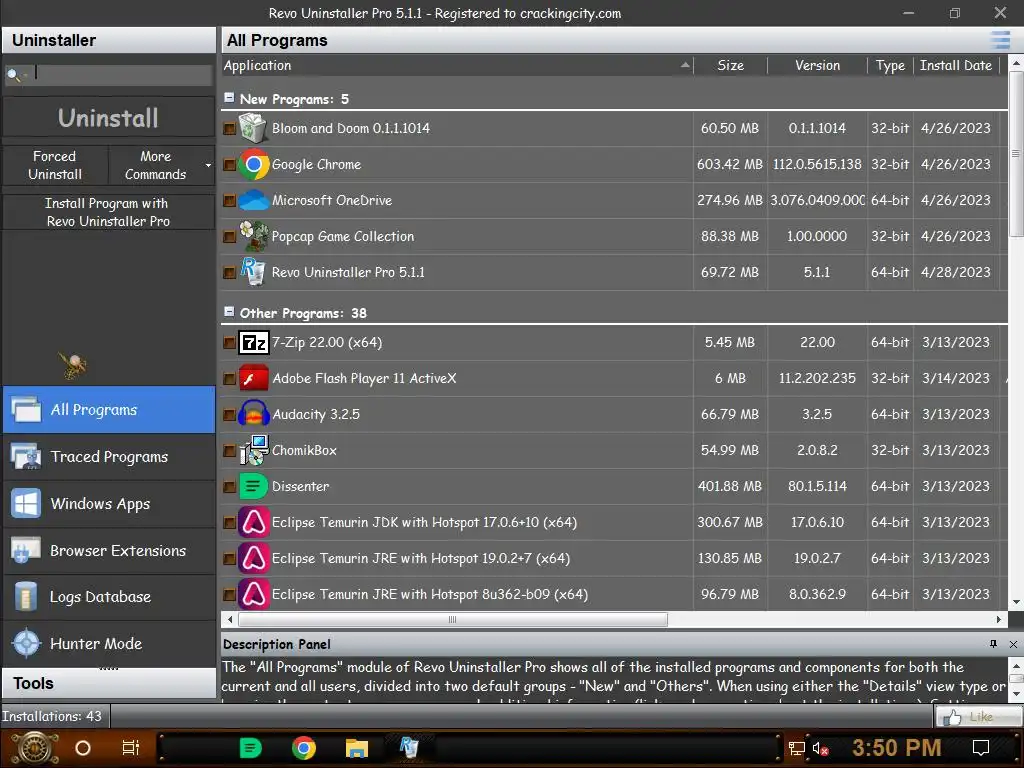Select the Adobe Flash Player icon
This screenshot has height=768, width=1024.
point(253,378)
